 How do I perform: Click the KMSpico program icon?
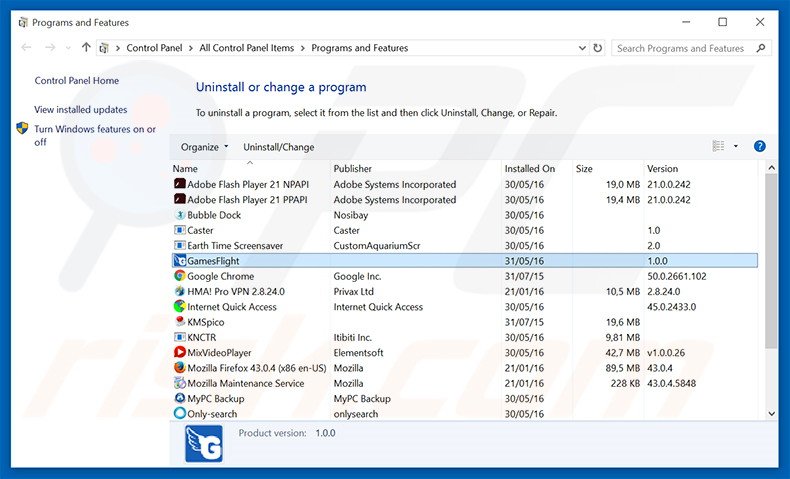179,321
